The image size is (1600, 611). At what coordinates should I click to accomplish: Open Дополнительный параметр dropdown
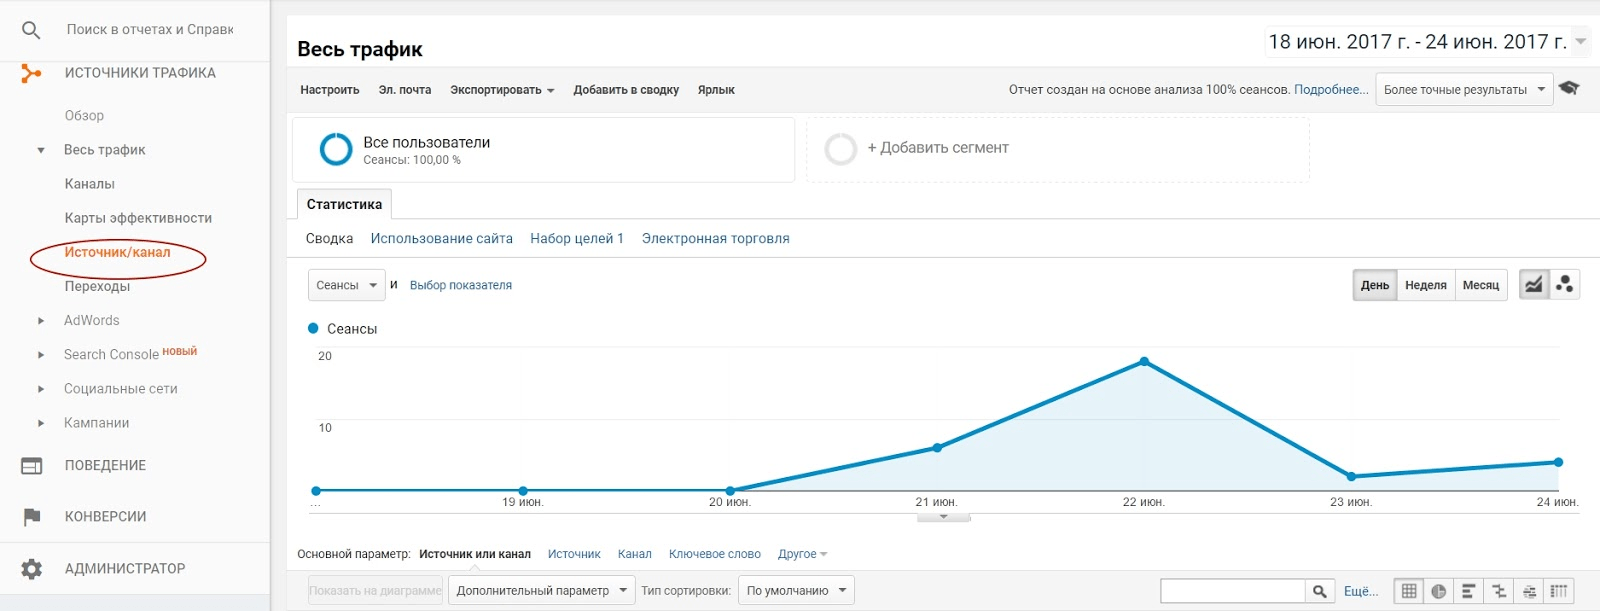tap(541, 591)
